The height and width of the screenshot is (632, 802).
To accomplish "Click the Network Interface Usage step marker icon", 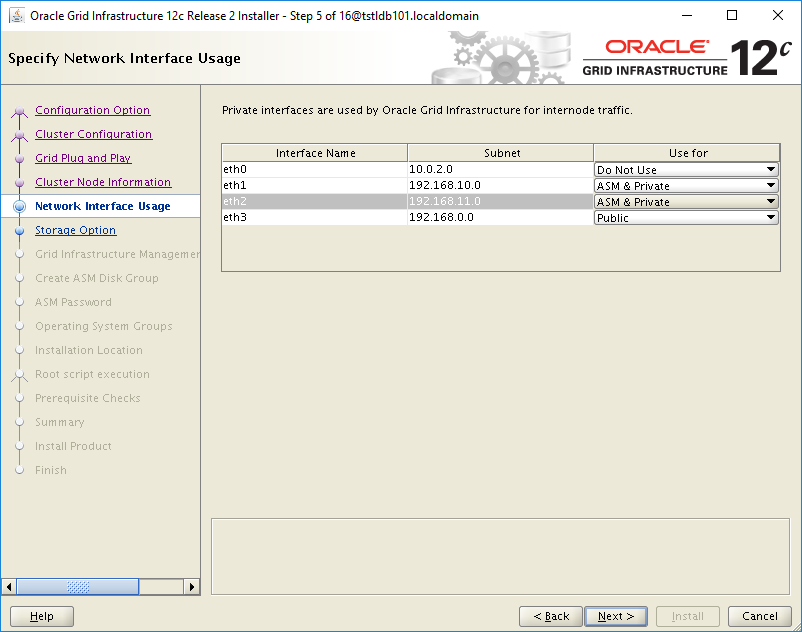I will coord(19,206).
